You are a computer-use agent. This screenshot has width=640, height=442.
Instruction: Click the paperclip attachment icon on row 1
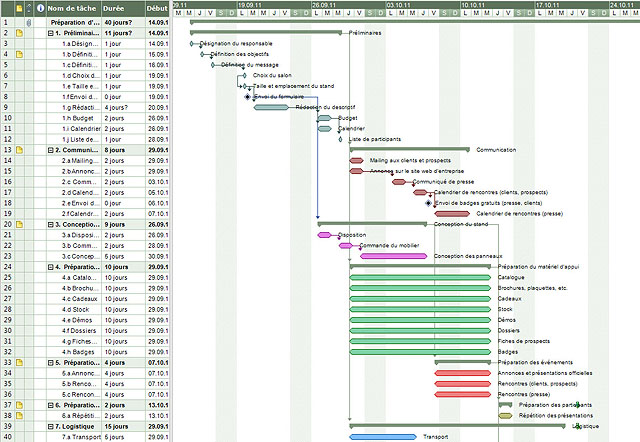pyautogui.click(x=29, y=23)
